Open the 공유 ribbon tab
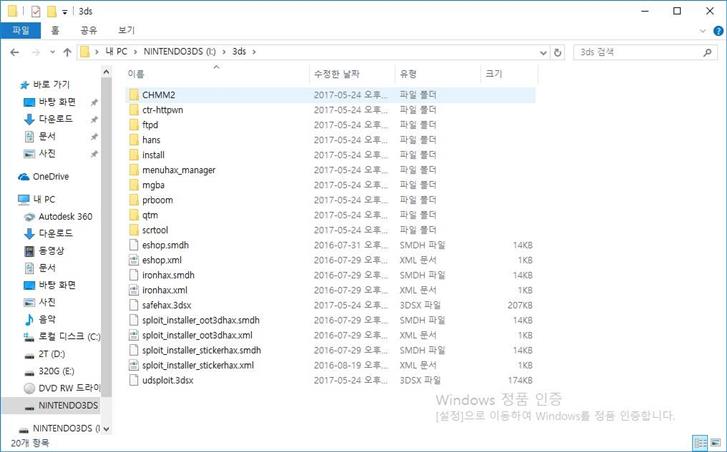 (x=89, y=31)
